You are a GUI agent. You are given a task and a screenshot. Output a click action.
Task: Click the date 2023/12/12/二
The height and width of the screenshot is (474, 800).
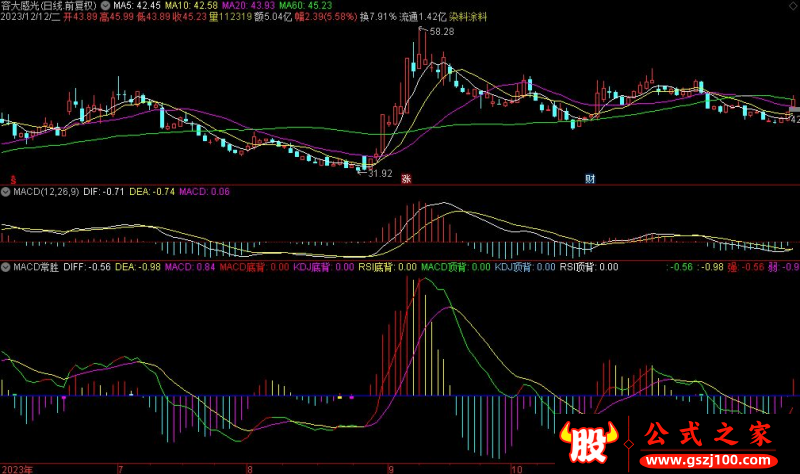coord(31,17)
